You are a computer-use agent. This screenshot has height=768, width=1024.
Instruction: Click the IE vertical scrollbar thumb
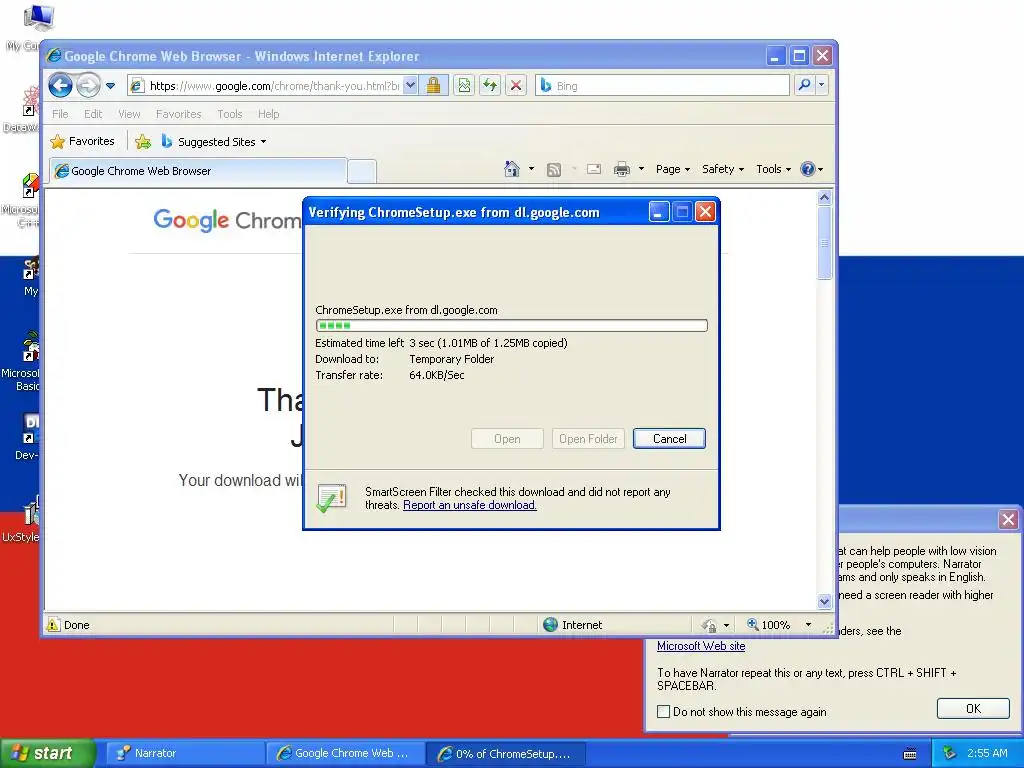(x=824, y=242)
